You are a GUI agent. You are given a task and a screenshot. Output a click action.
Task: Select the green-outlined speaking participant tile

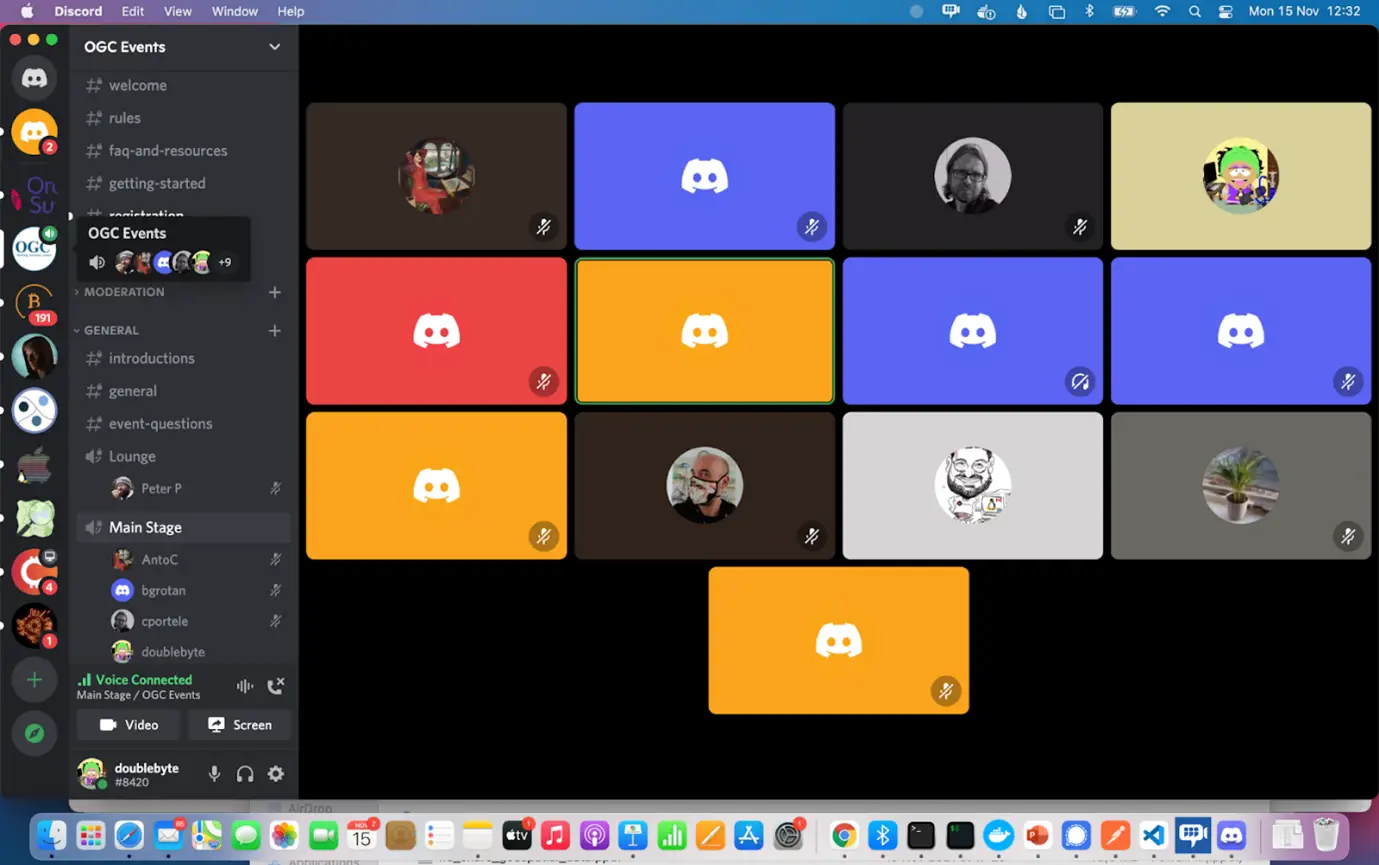(x=704, y=331)
